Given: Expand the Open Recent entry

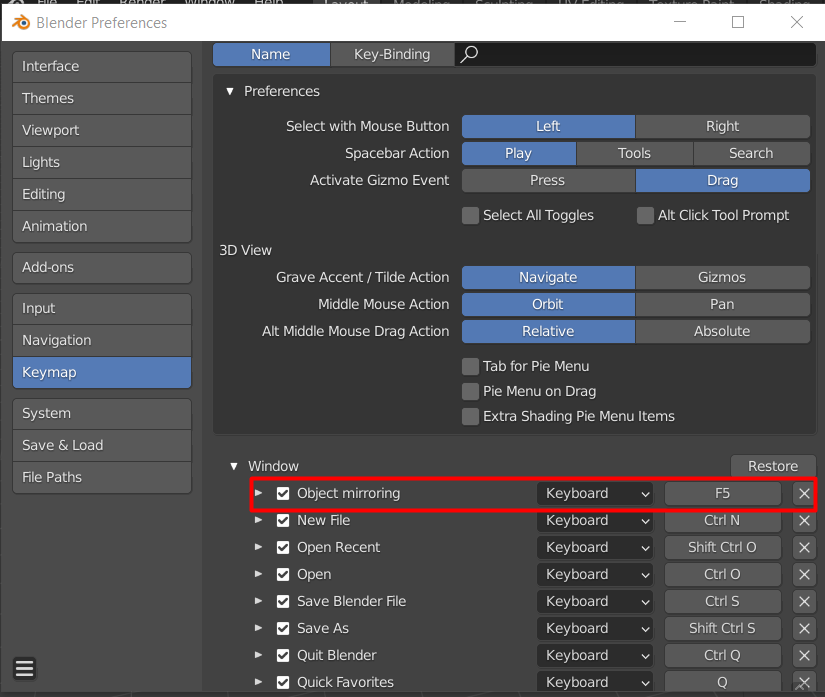Looking at the screenshot, I should point(258,547).
